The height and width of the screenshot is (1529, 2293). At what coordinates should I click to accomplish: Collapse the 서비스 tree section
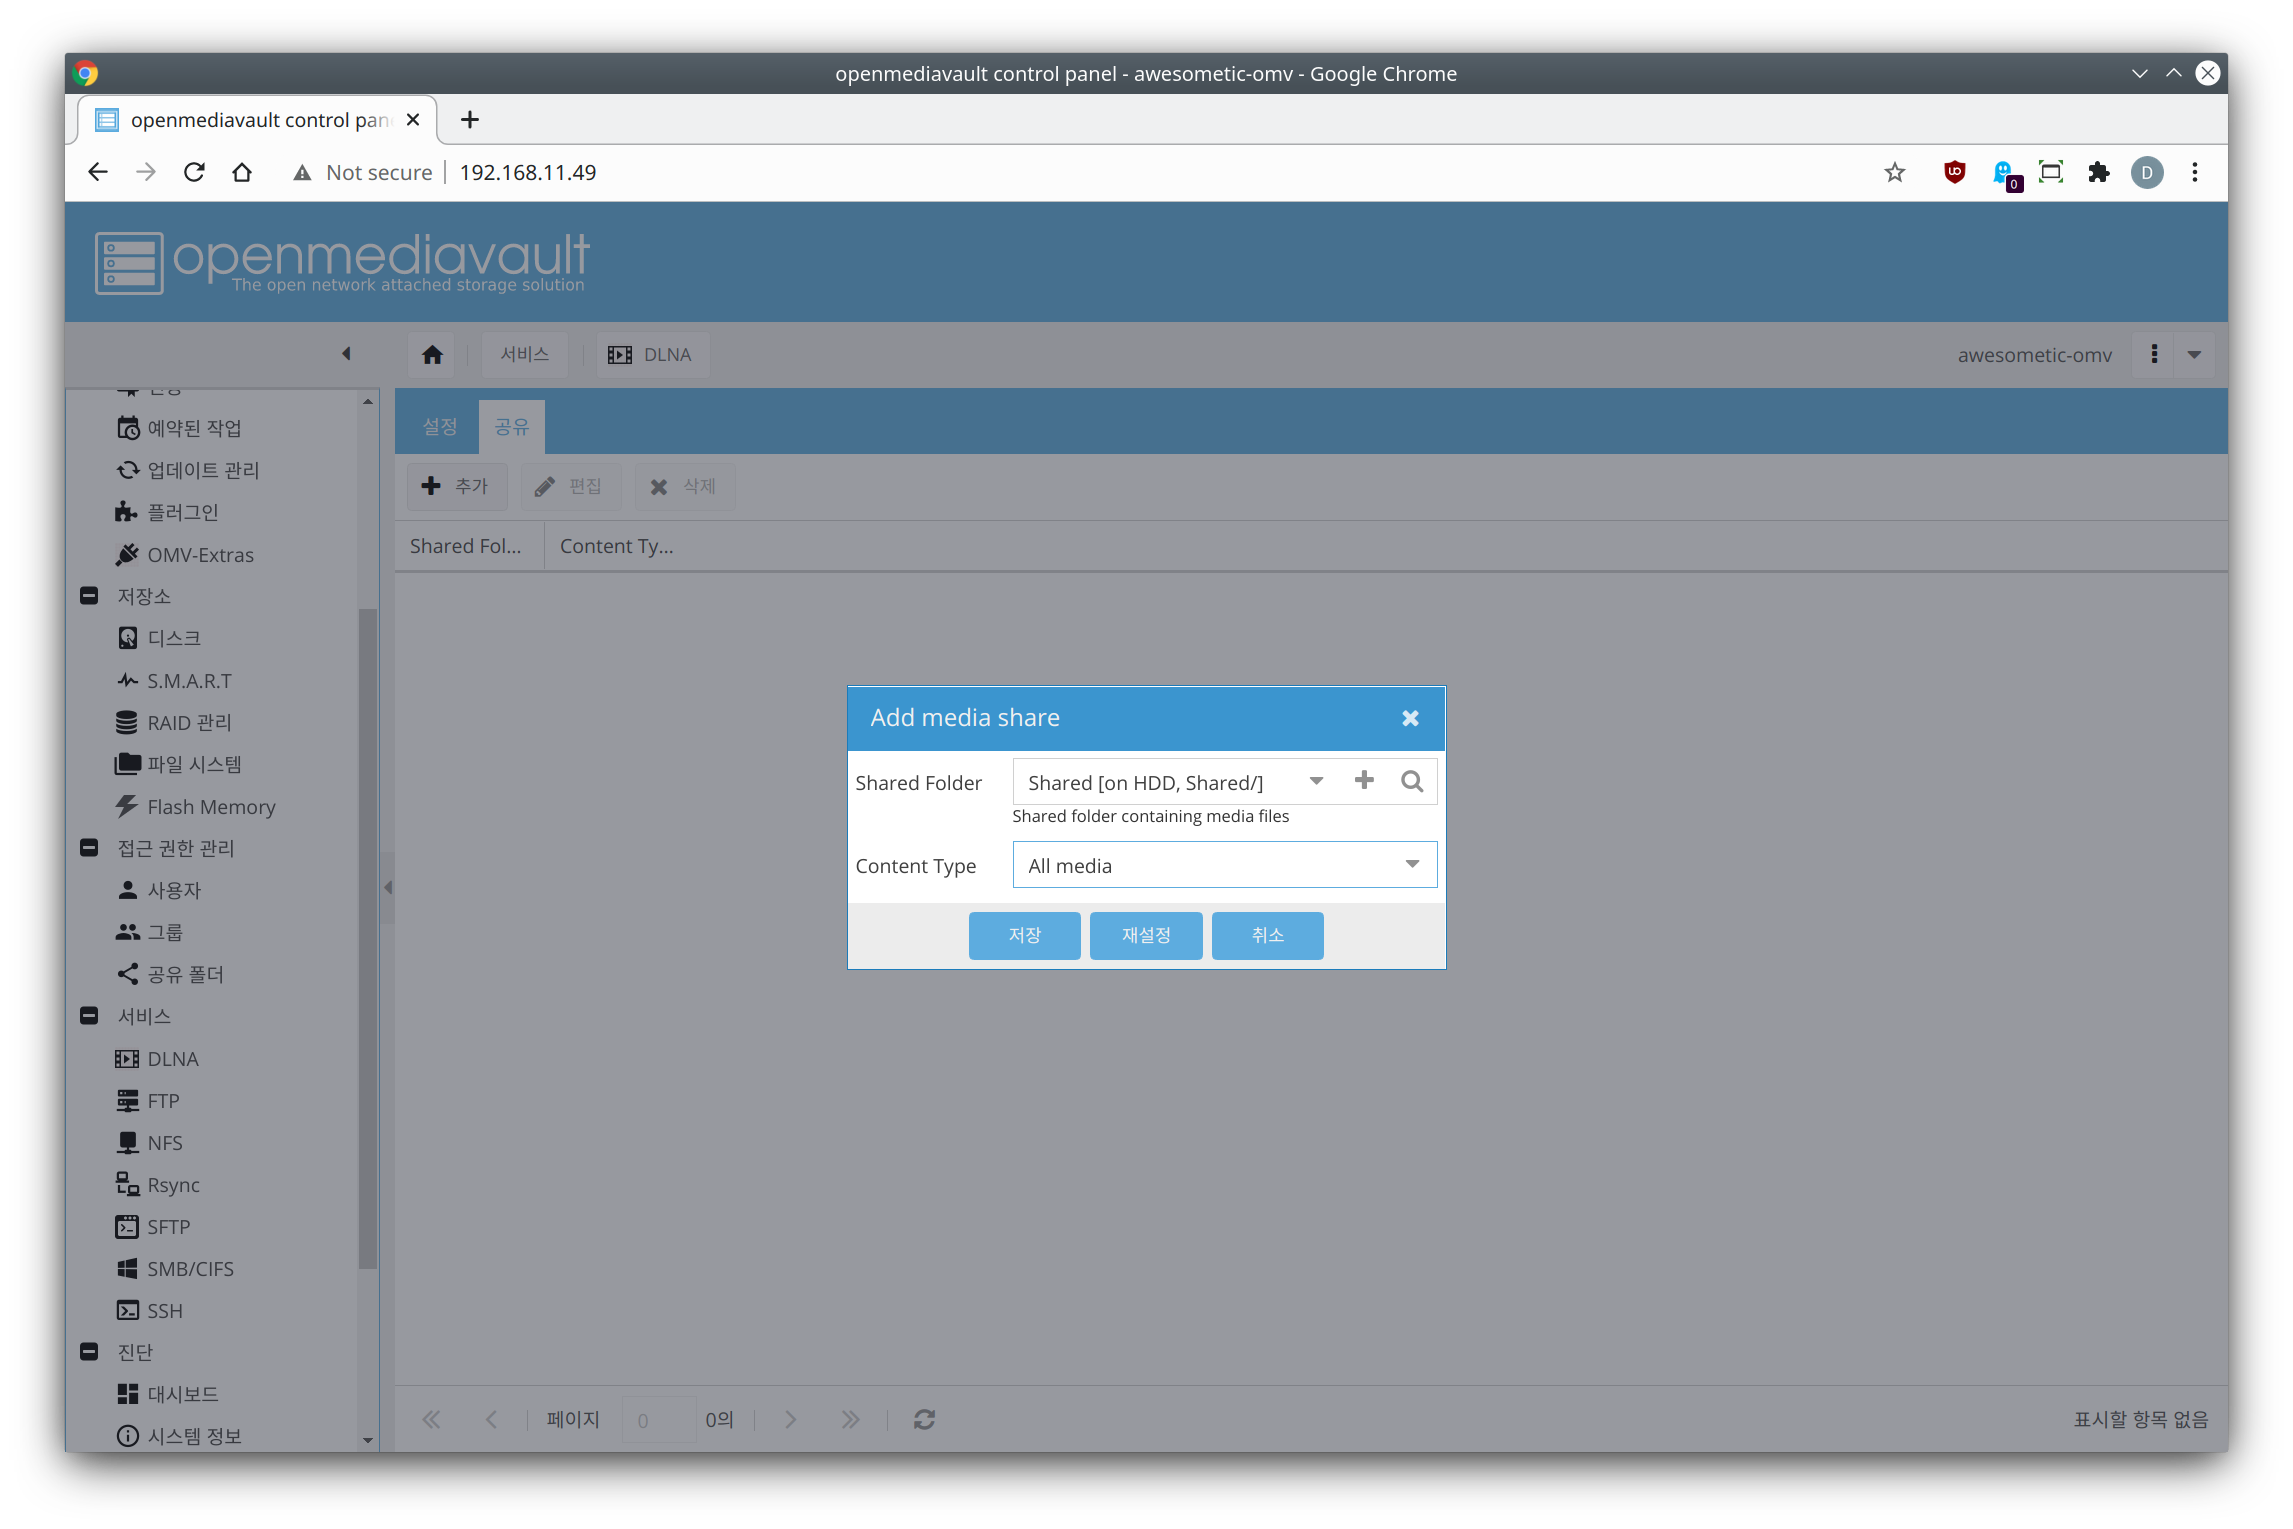[89, 1016]
